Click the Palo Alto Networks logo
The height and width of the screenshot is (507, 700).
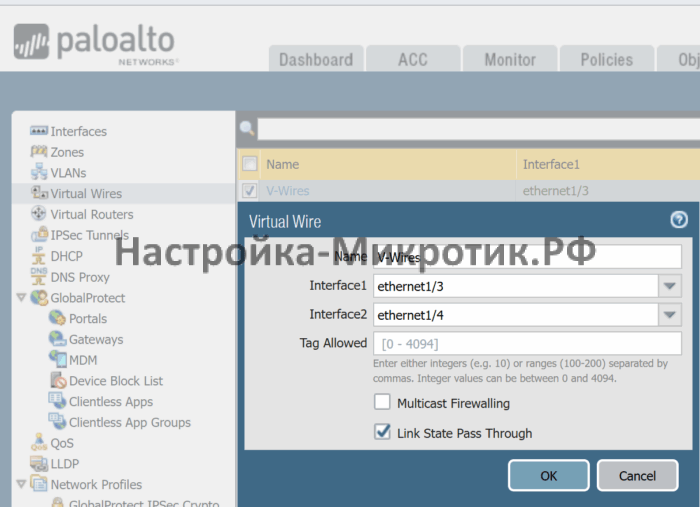96,44
